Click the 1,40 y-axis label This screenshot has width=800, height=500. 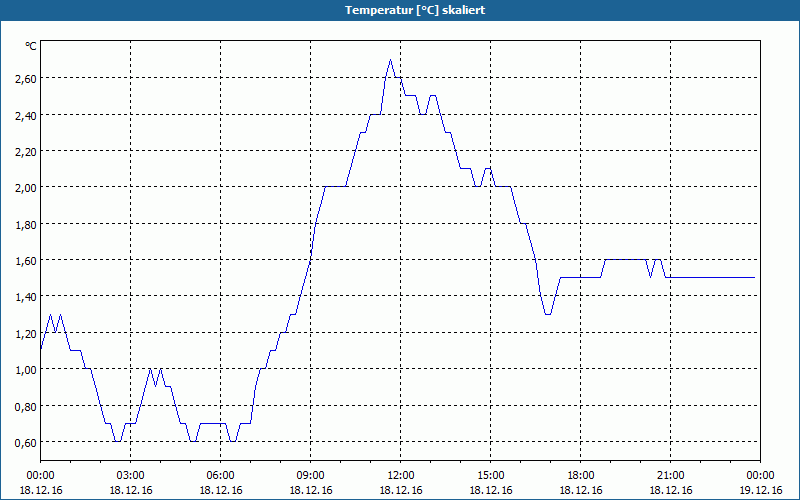26,297
